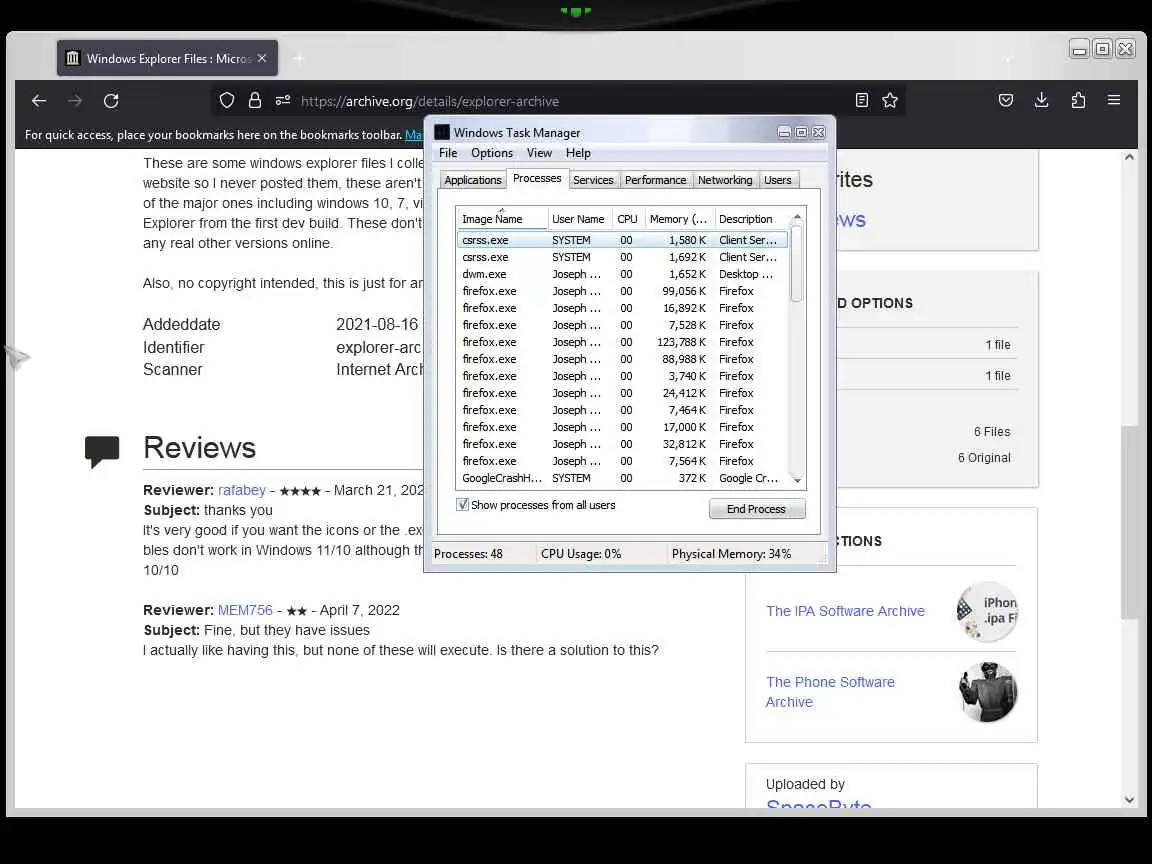This screenshot has width=1152, height=864.
Task: Switch to the Services tab
Action: click(593, 180)
